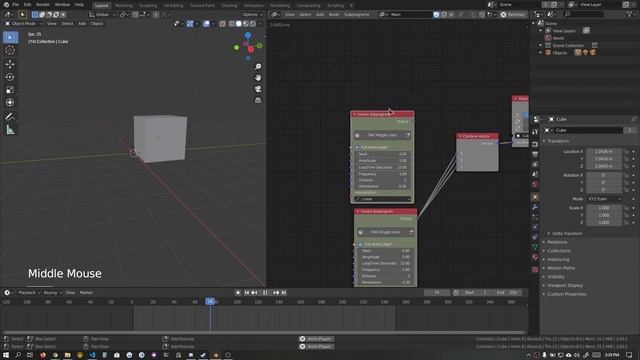Toggle lock for Rotation X
Viewport: 640px width, 360px height.
pos(627,175)
